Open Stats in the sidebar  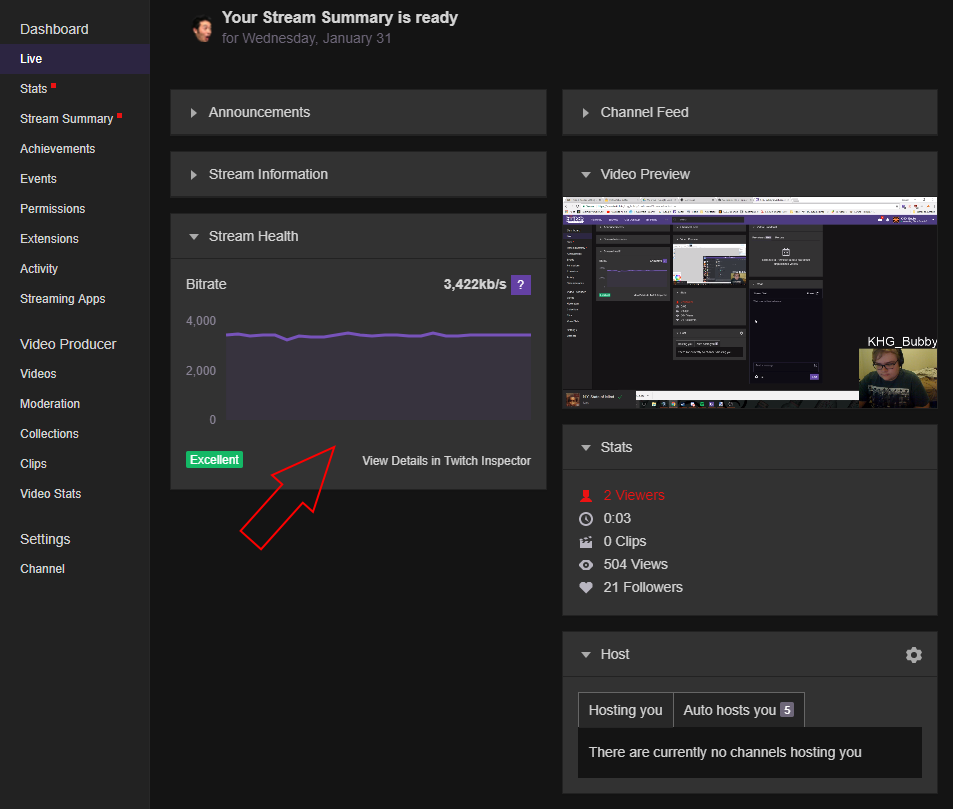pos(33,89)
